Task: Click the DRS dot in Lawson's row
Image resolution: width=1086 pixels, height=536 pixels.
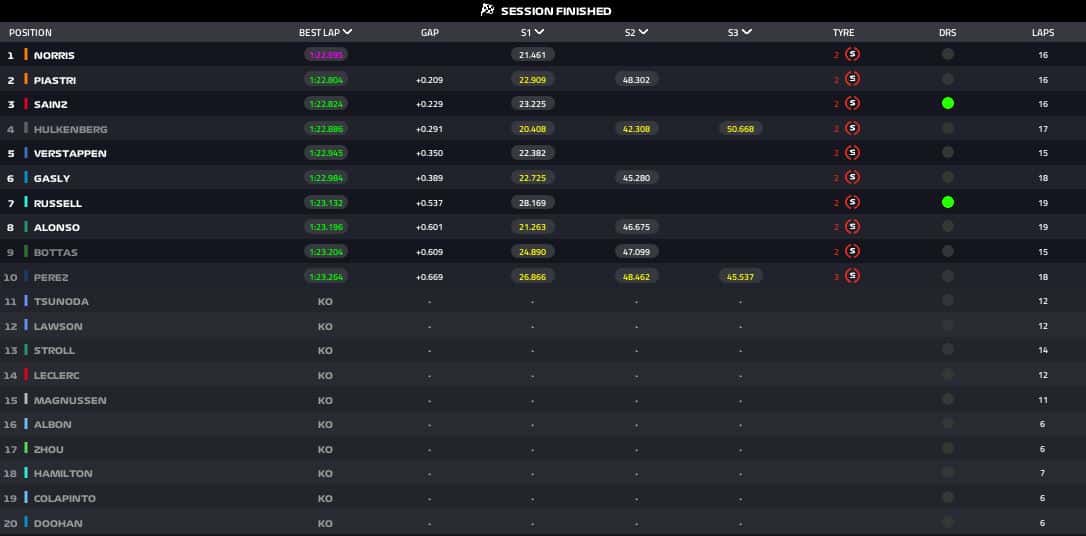Action: pos(948,325)
